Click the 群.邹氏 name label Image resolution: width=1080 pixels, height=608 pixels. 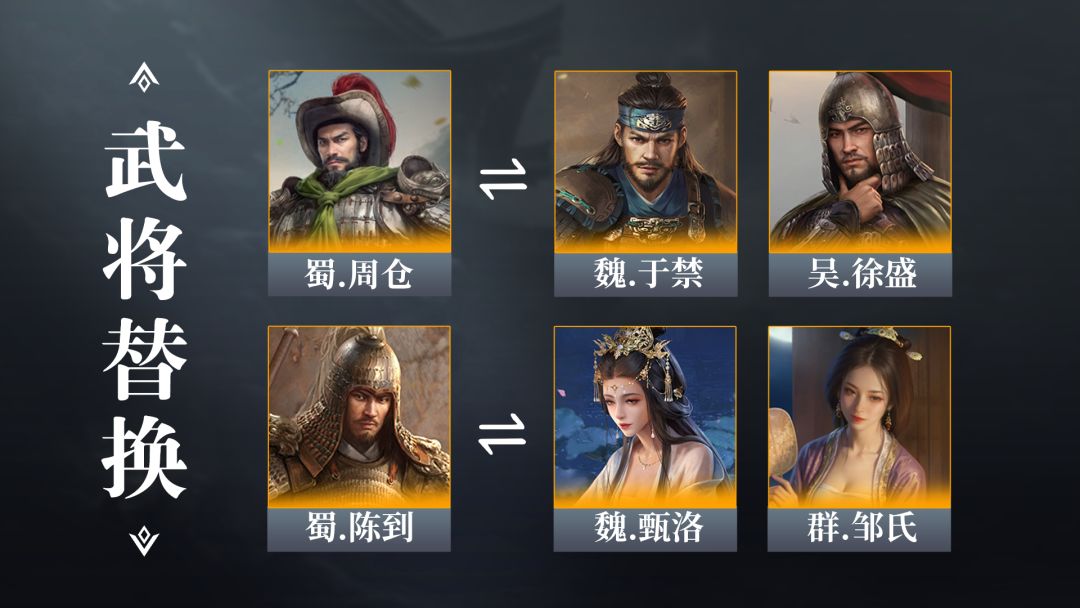(860, 529)
